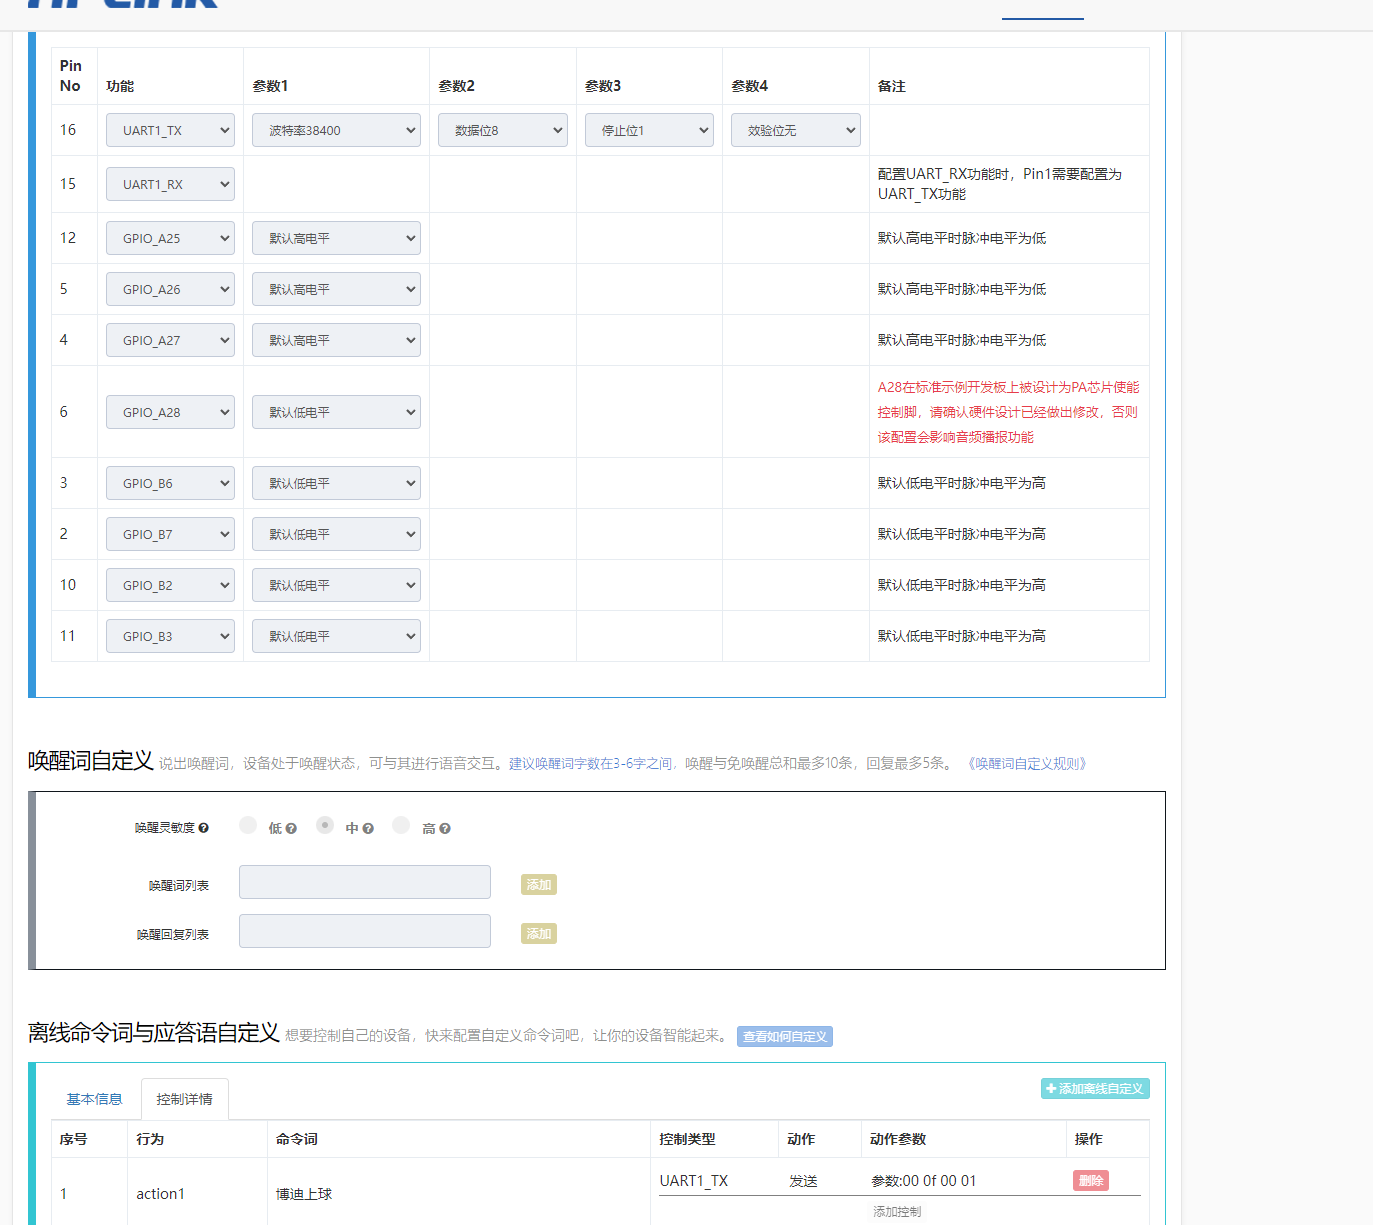This screenshot has width=1373, height=1225.
Task: Open the 《唤醒词自定义规则》 link
Action: click(1027, 763)
